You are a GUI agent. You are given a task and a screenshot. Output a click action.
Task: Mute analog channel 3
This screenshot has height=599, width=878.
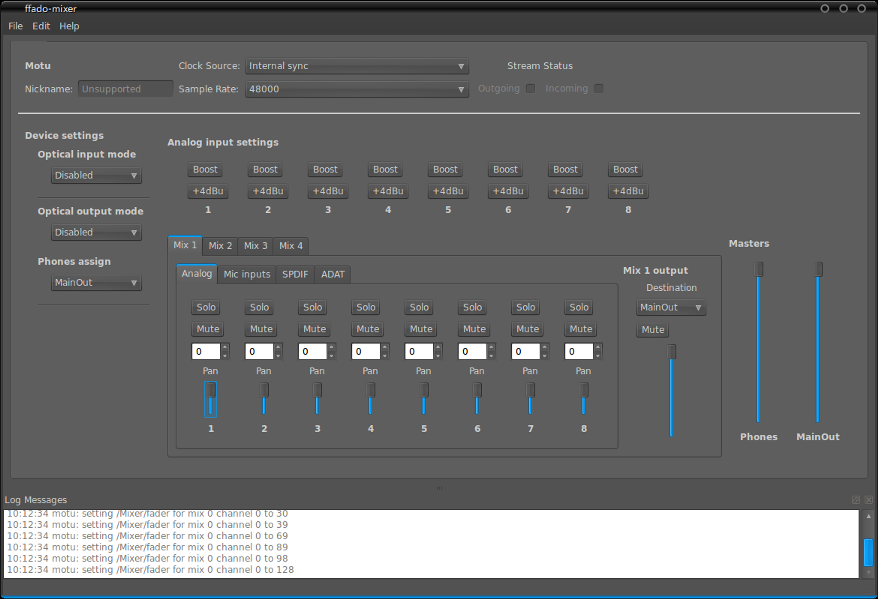[x=314, y=329]
